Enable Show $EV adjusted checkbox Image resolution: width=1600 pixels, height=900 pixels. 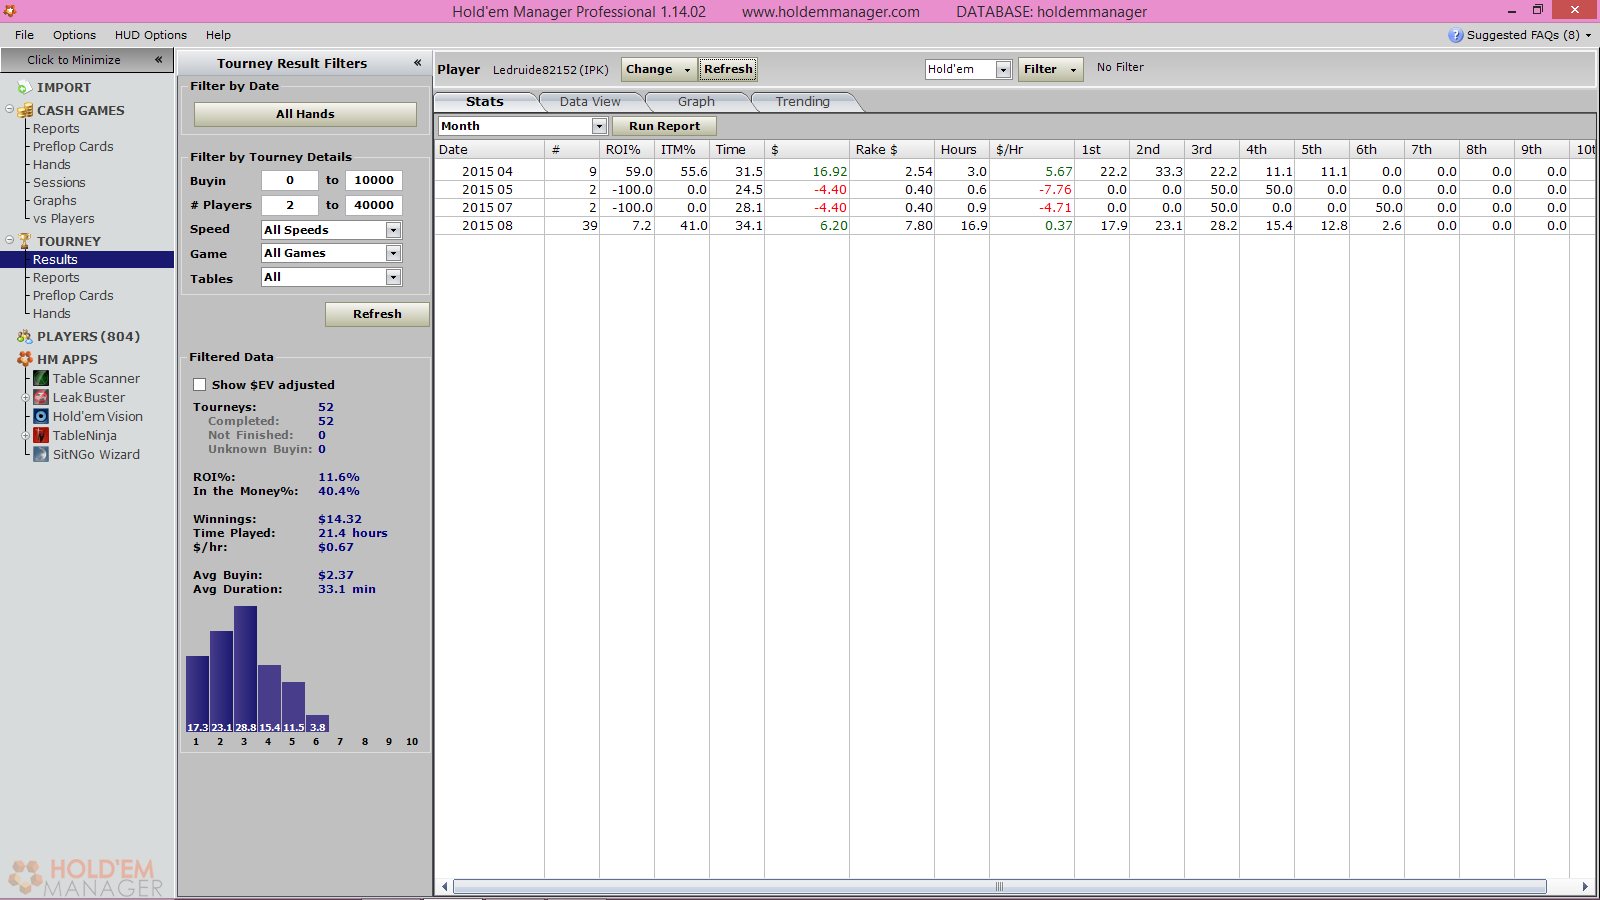200,385
